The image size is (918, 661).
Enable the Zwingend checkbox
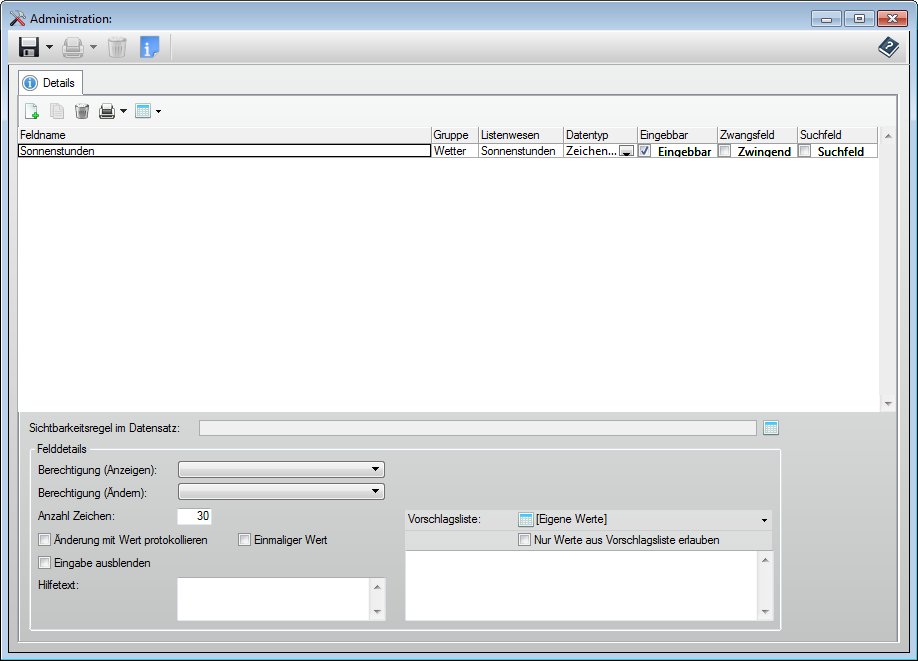[x=725, y=151]
